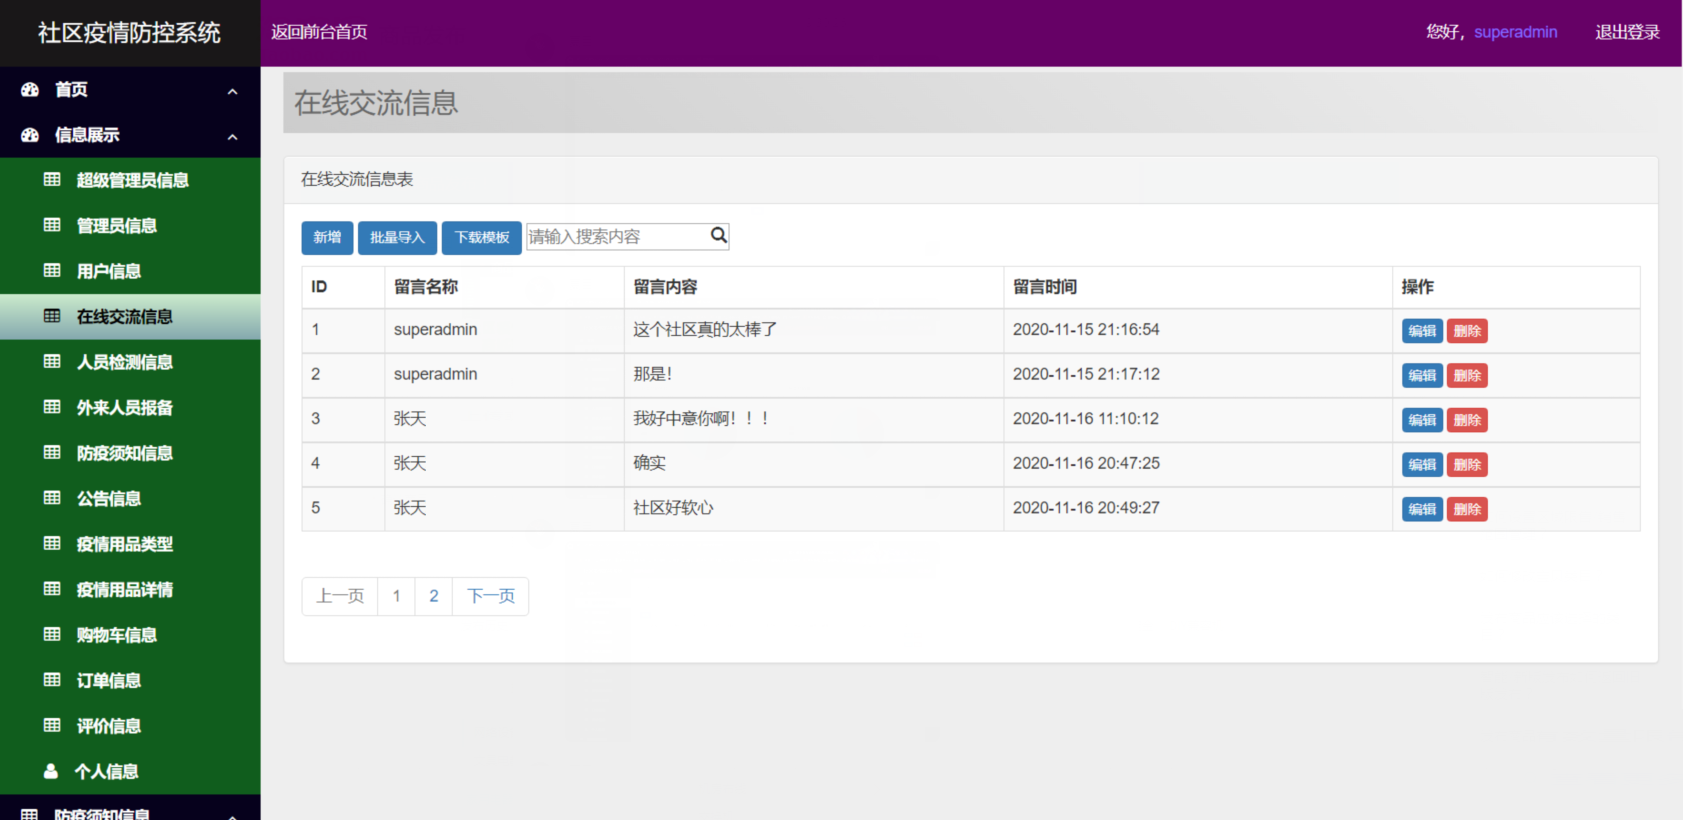Click the superadmin username link

(1515, 32)
